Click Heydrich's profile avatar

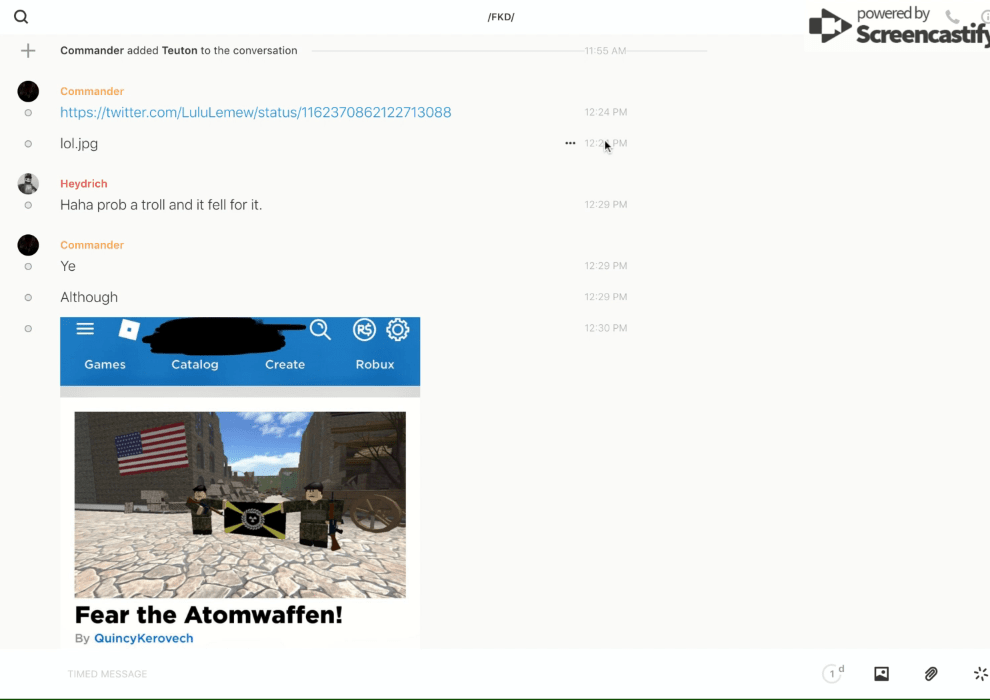click(28, 184)
